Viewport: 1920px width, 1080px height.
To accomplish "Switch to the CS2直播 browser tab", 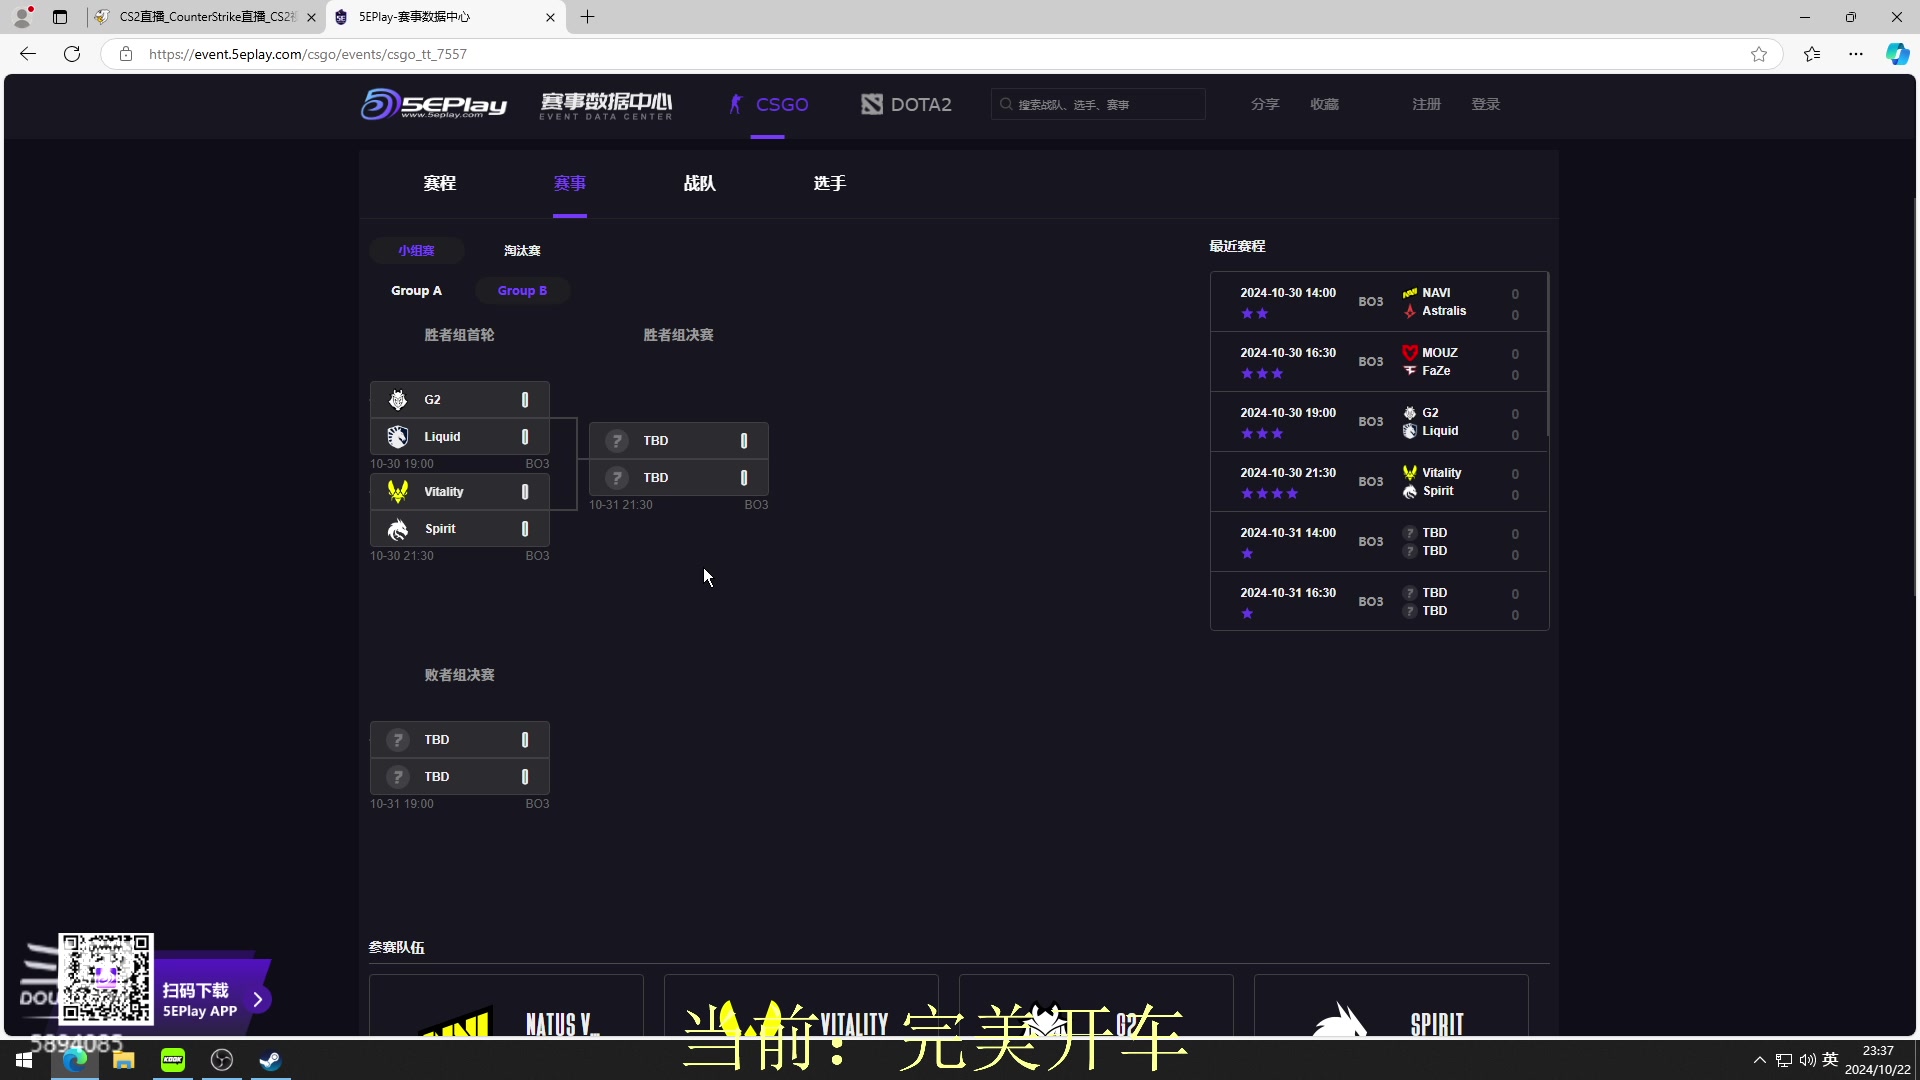I will pos(205,17).
